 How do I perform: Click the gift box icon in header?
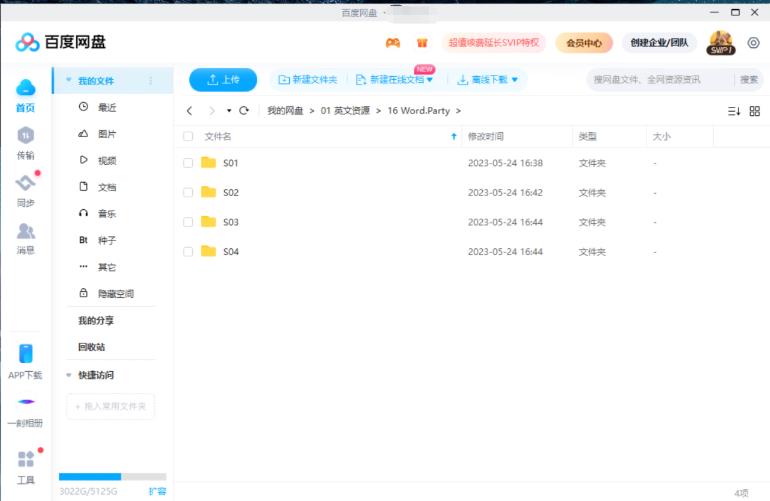click(x=422, y=43)
